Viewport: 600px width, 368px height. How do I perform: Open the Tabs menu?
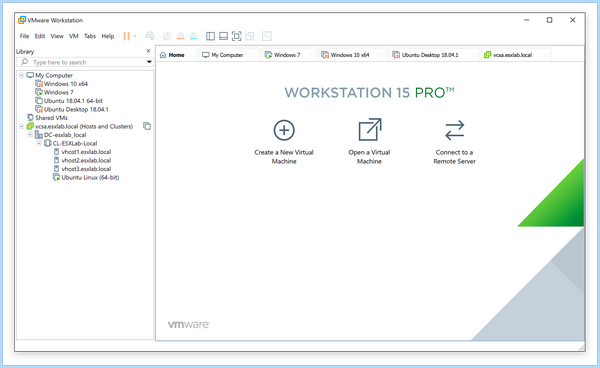click(x=90, y=36)
